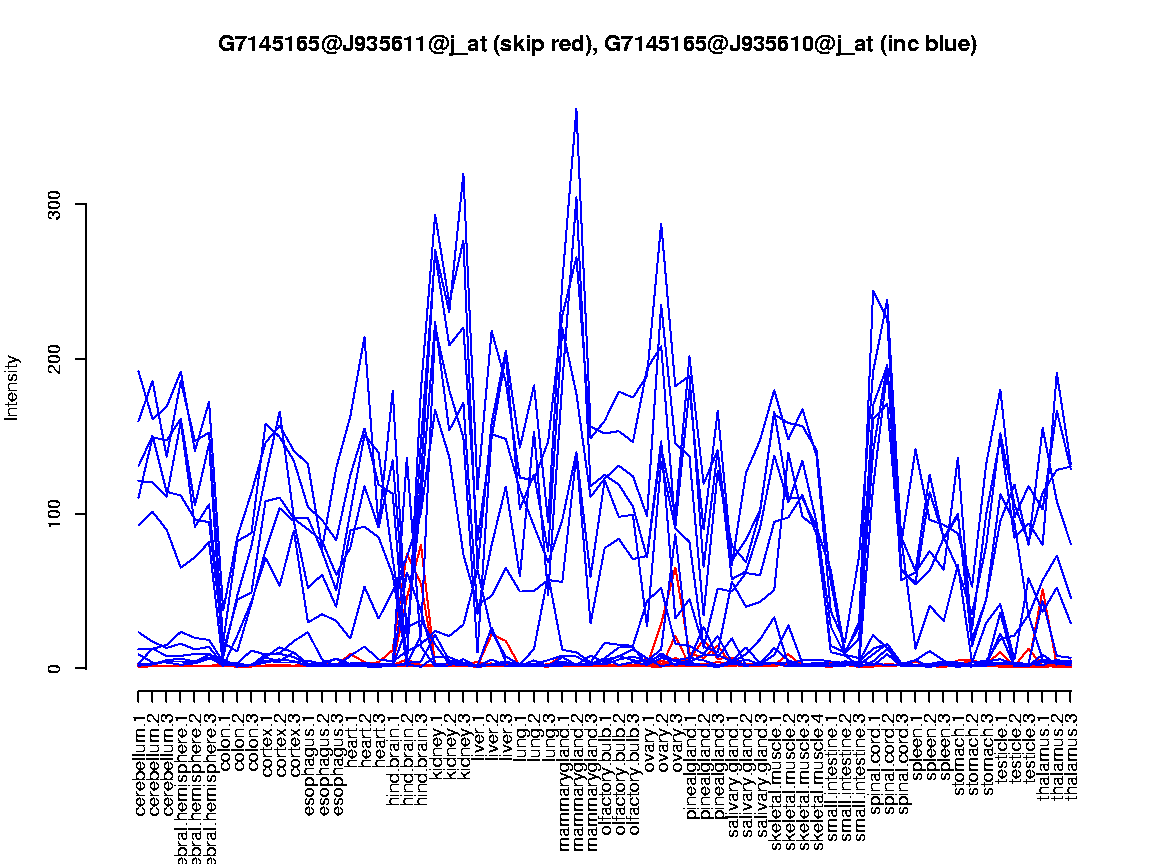The width and height of the screenshot is (1152, 864).
Task: Click the 200 tick label on y-axis
Action: coord(55,359)
